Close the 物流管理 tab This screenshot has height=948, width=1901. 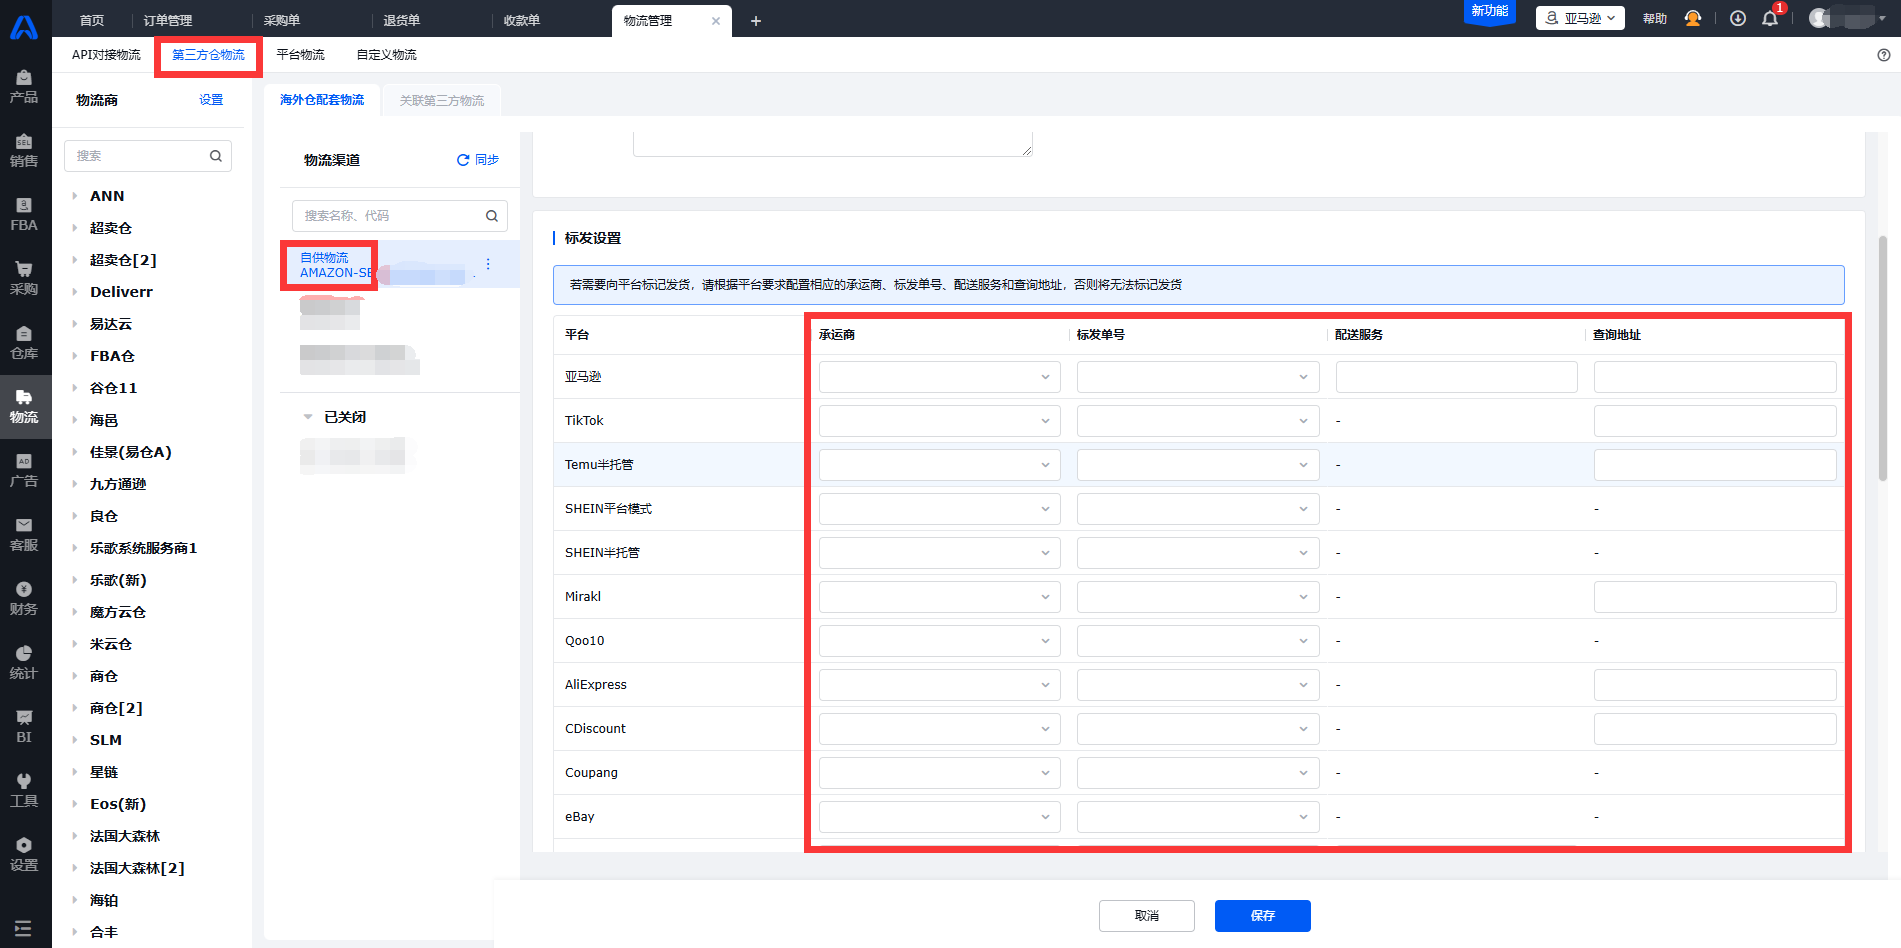coord(716,21)
